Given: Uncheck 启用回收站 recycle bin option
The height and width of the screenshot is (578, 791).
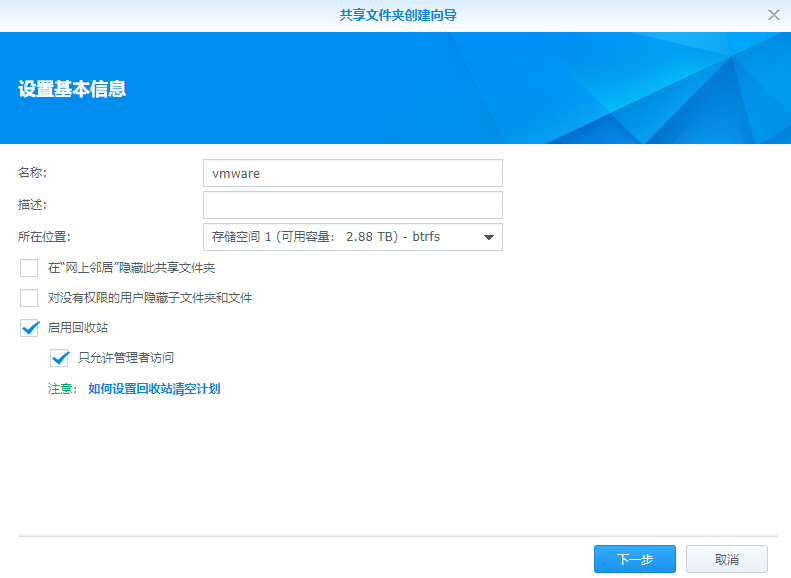Looking at the screenshot, I should [x=29, y=328].
